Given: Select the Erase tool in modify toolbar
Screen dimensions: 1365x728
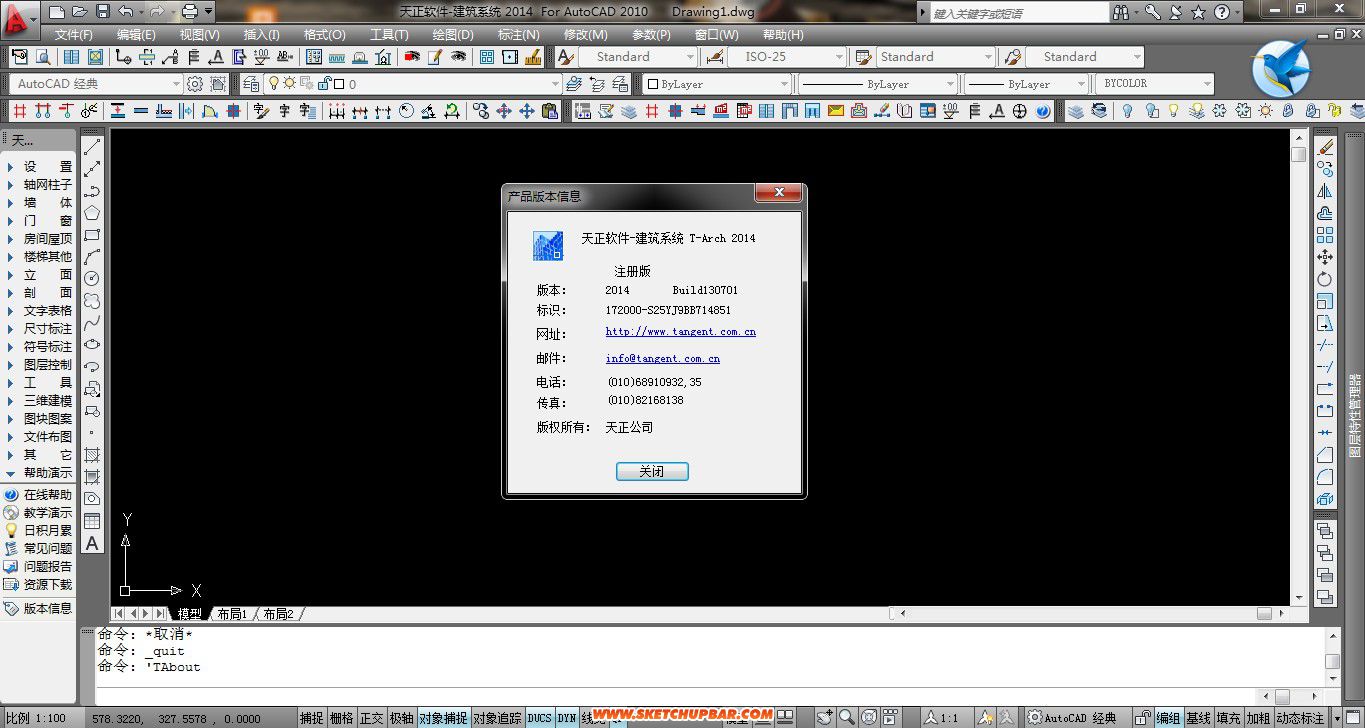Looking at the screenshot, I should click(1325, 147).
